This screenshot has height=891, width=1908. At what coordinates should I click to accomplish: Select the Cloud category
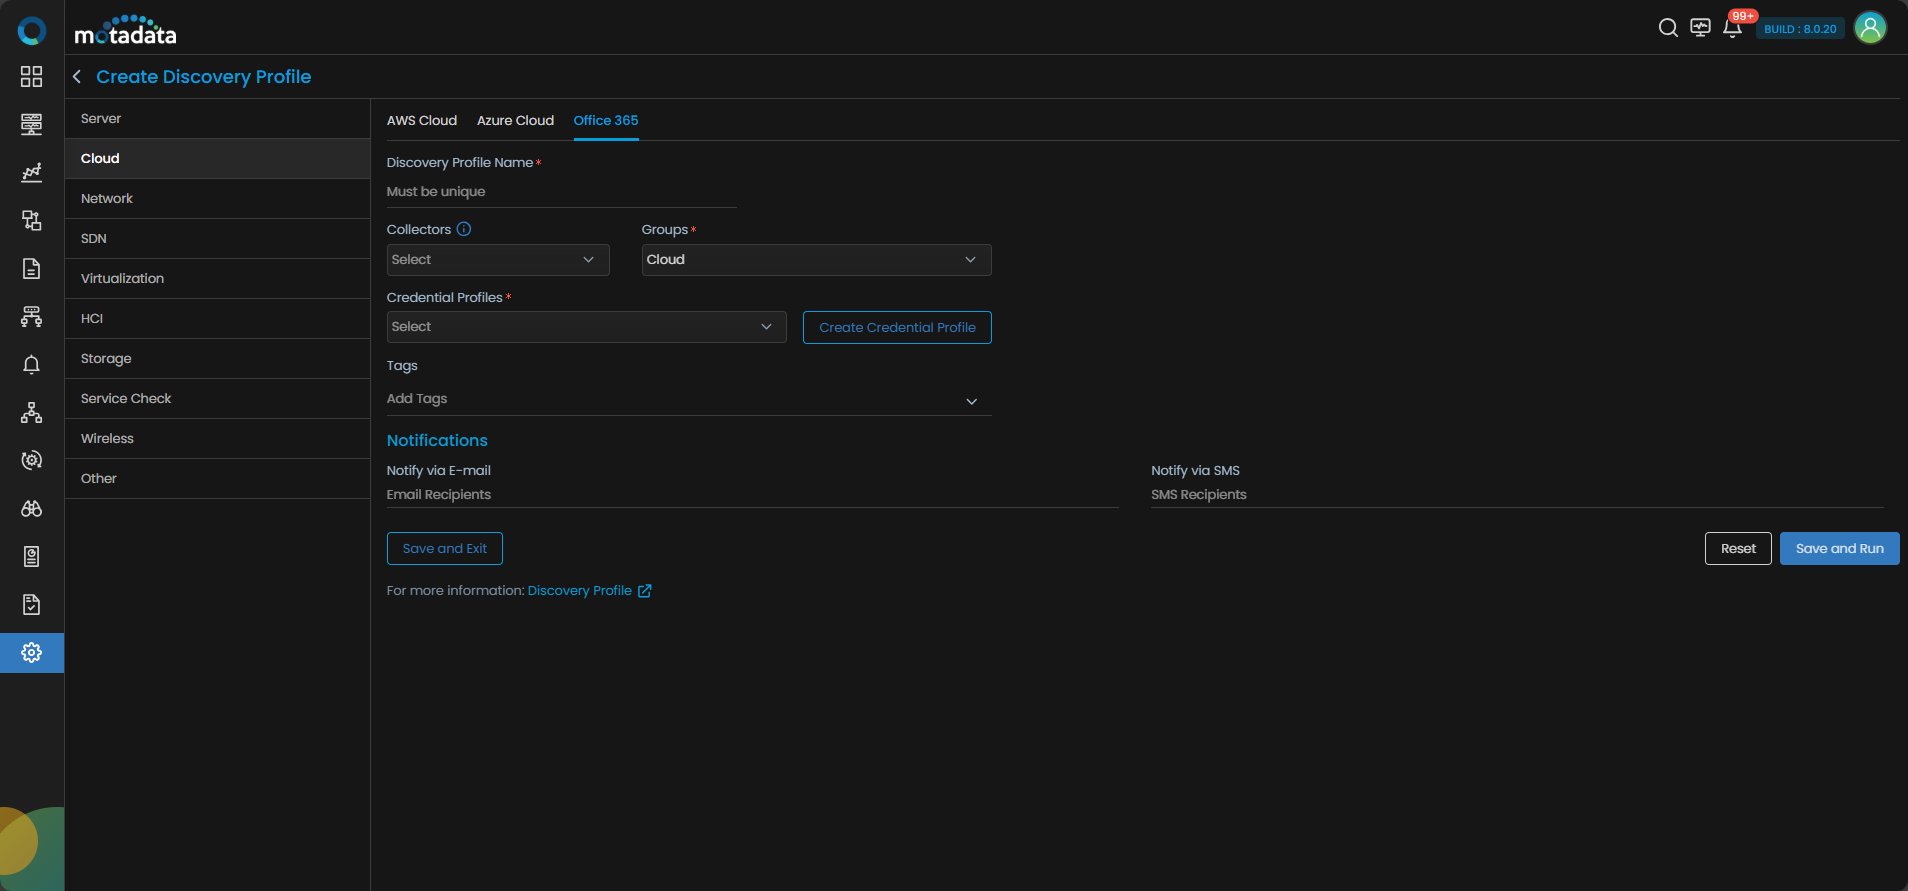[x=217, y=158]
